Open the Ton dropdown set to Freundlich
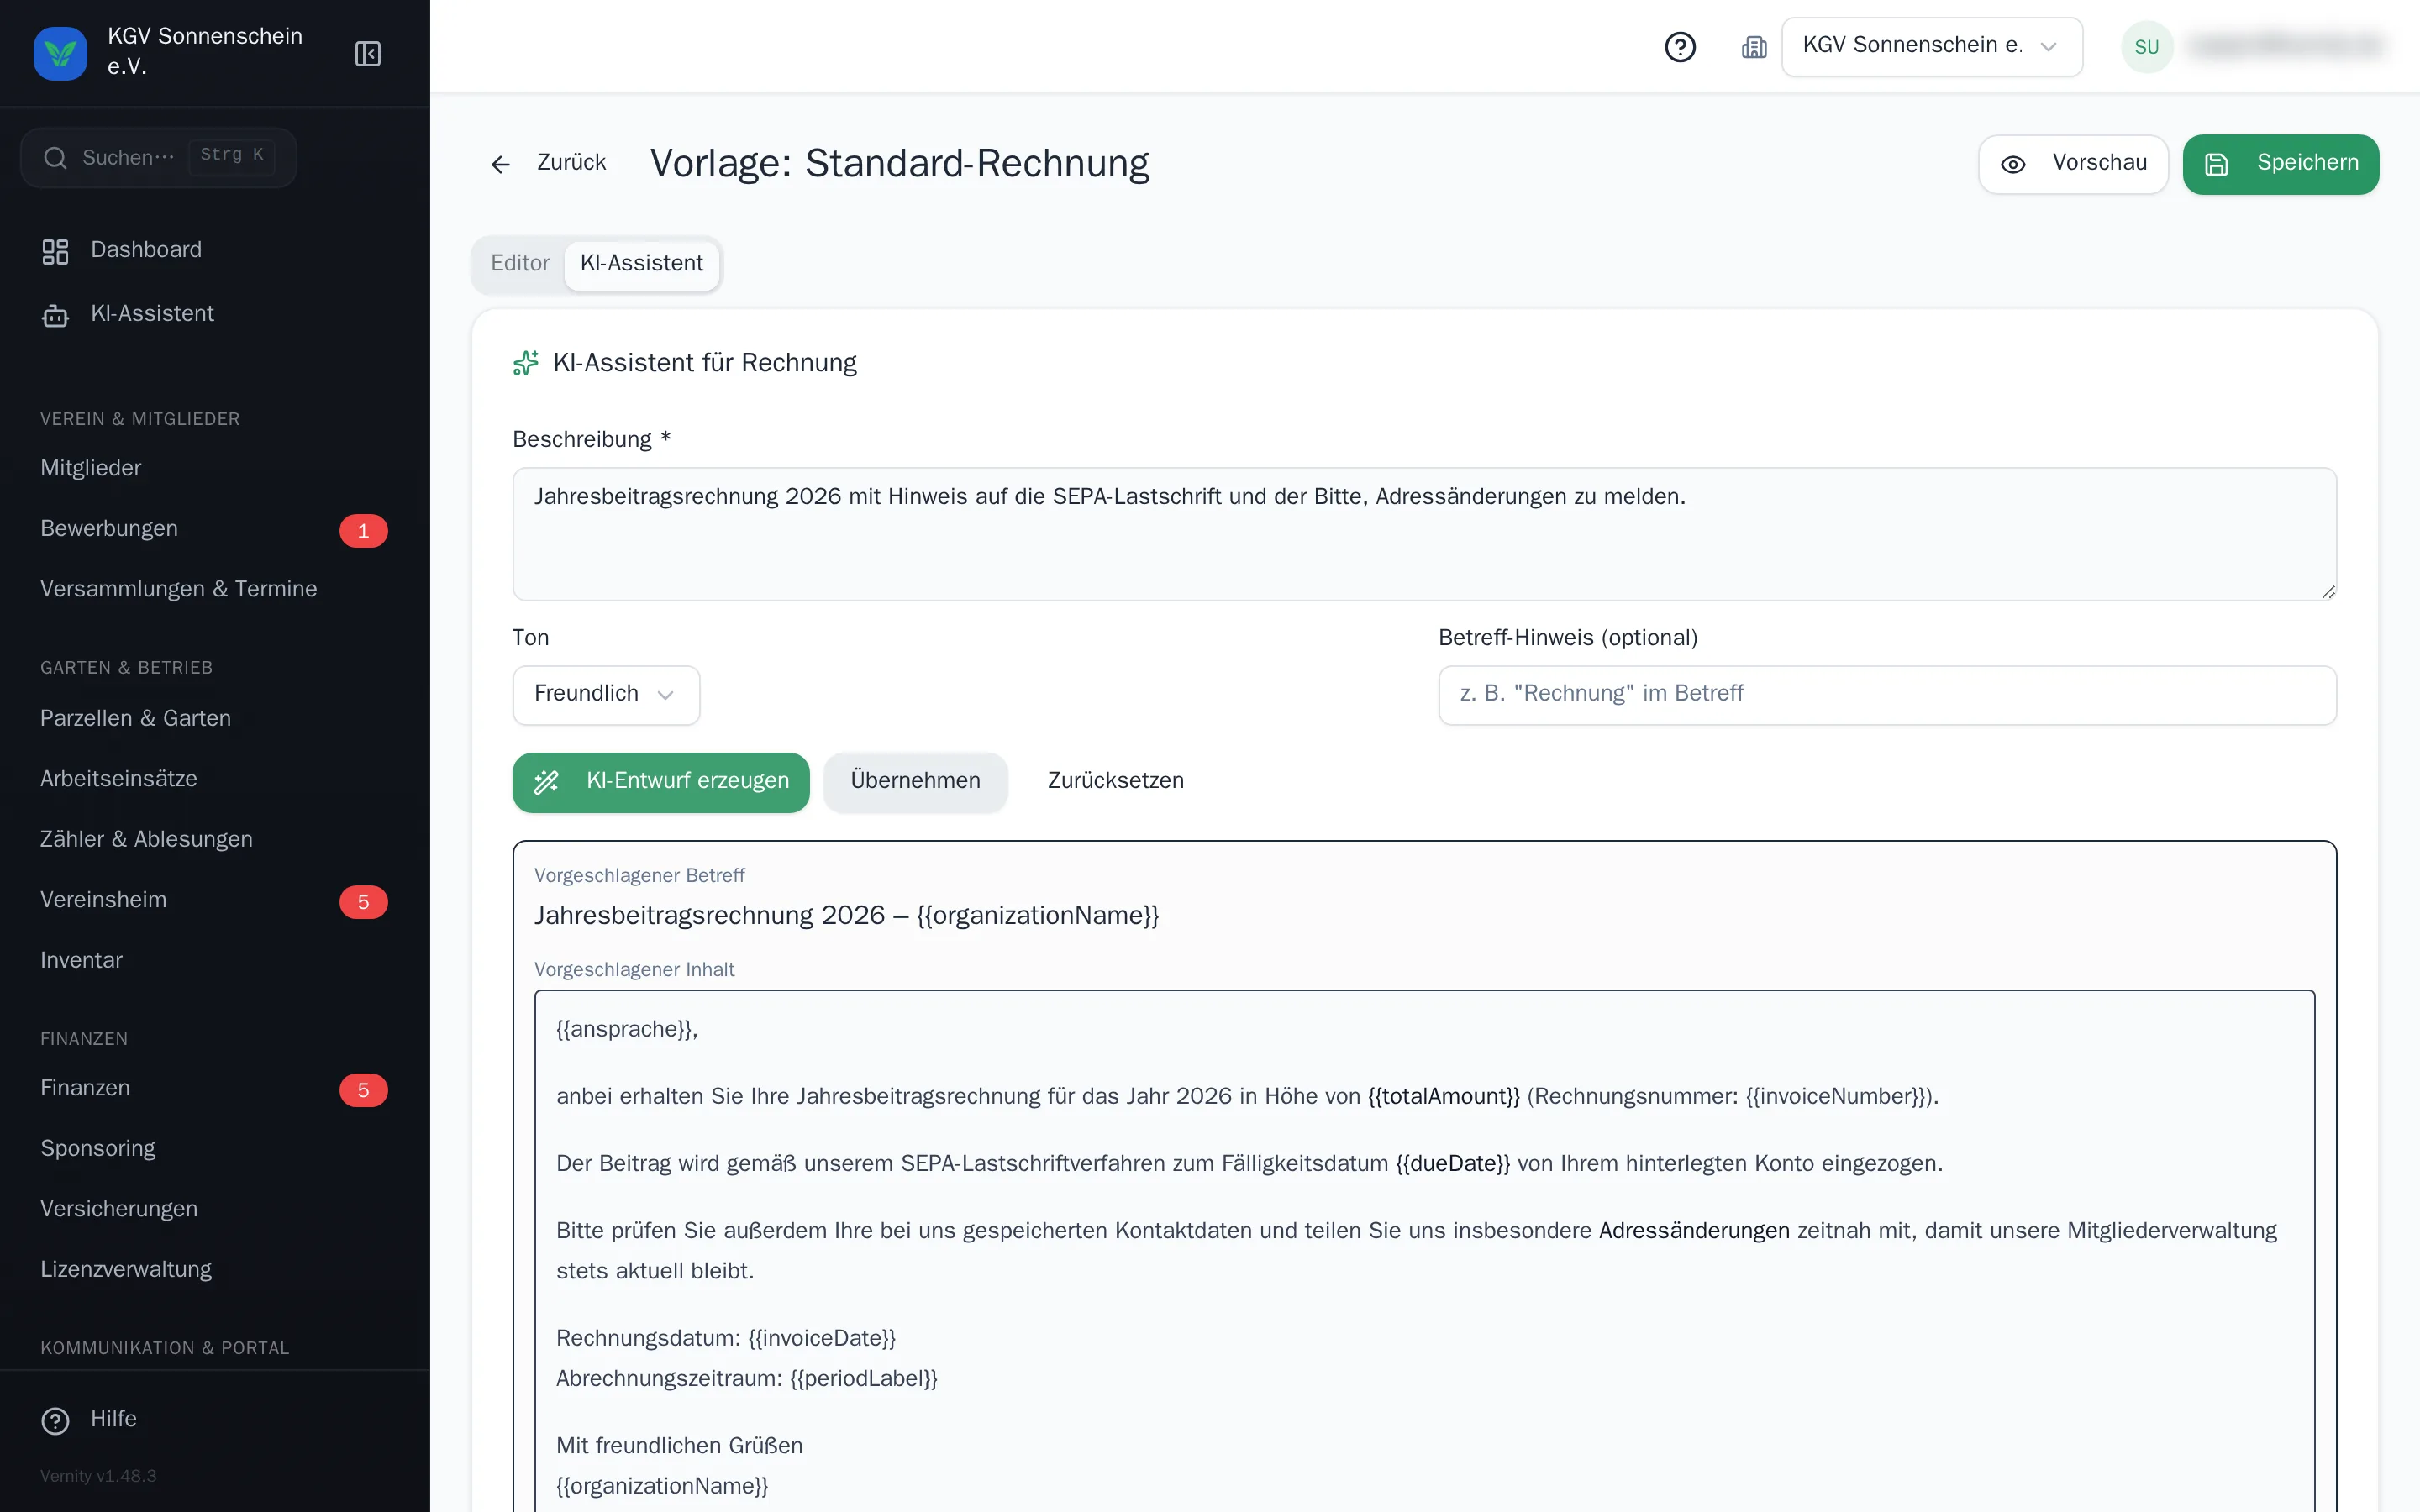Screen dimensions: 2420x1512 [x=606, y=694]
